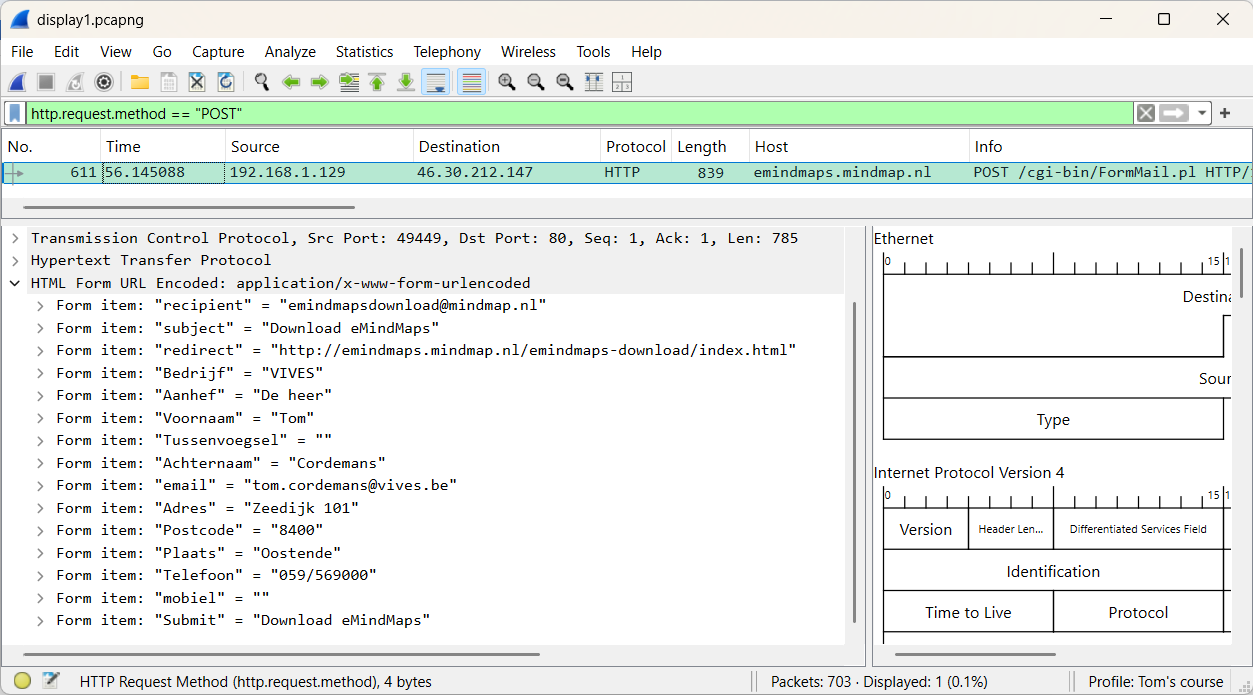Open display filter bookmarks
Screen dimensions: 1253x695
click(15, 114)
